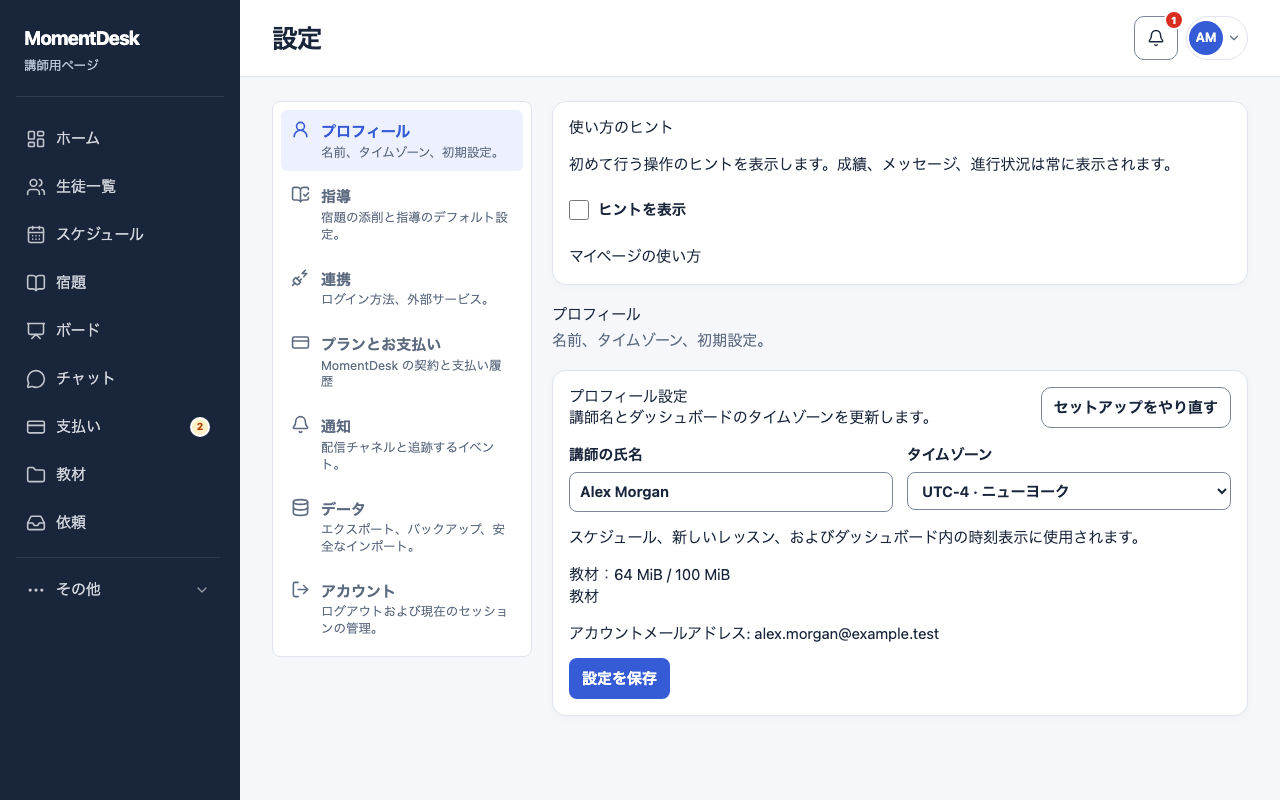
Task: Click the 連携 plug icon
Action: coord(300,277)
